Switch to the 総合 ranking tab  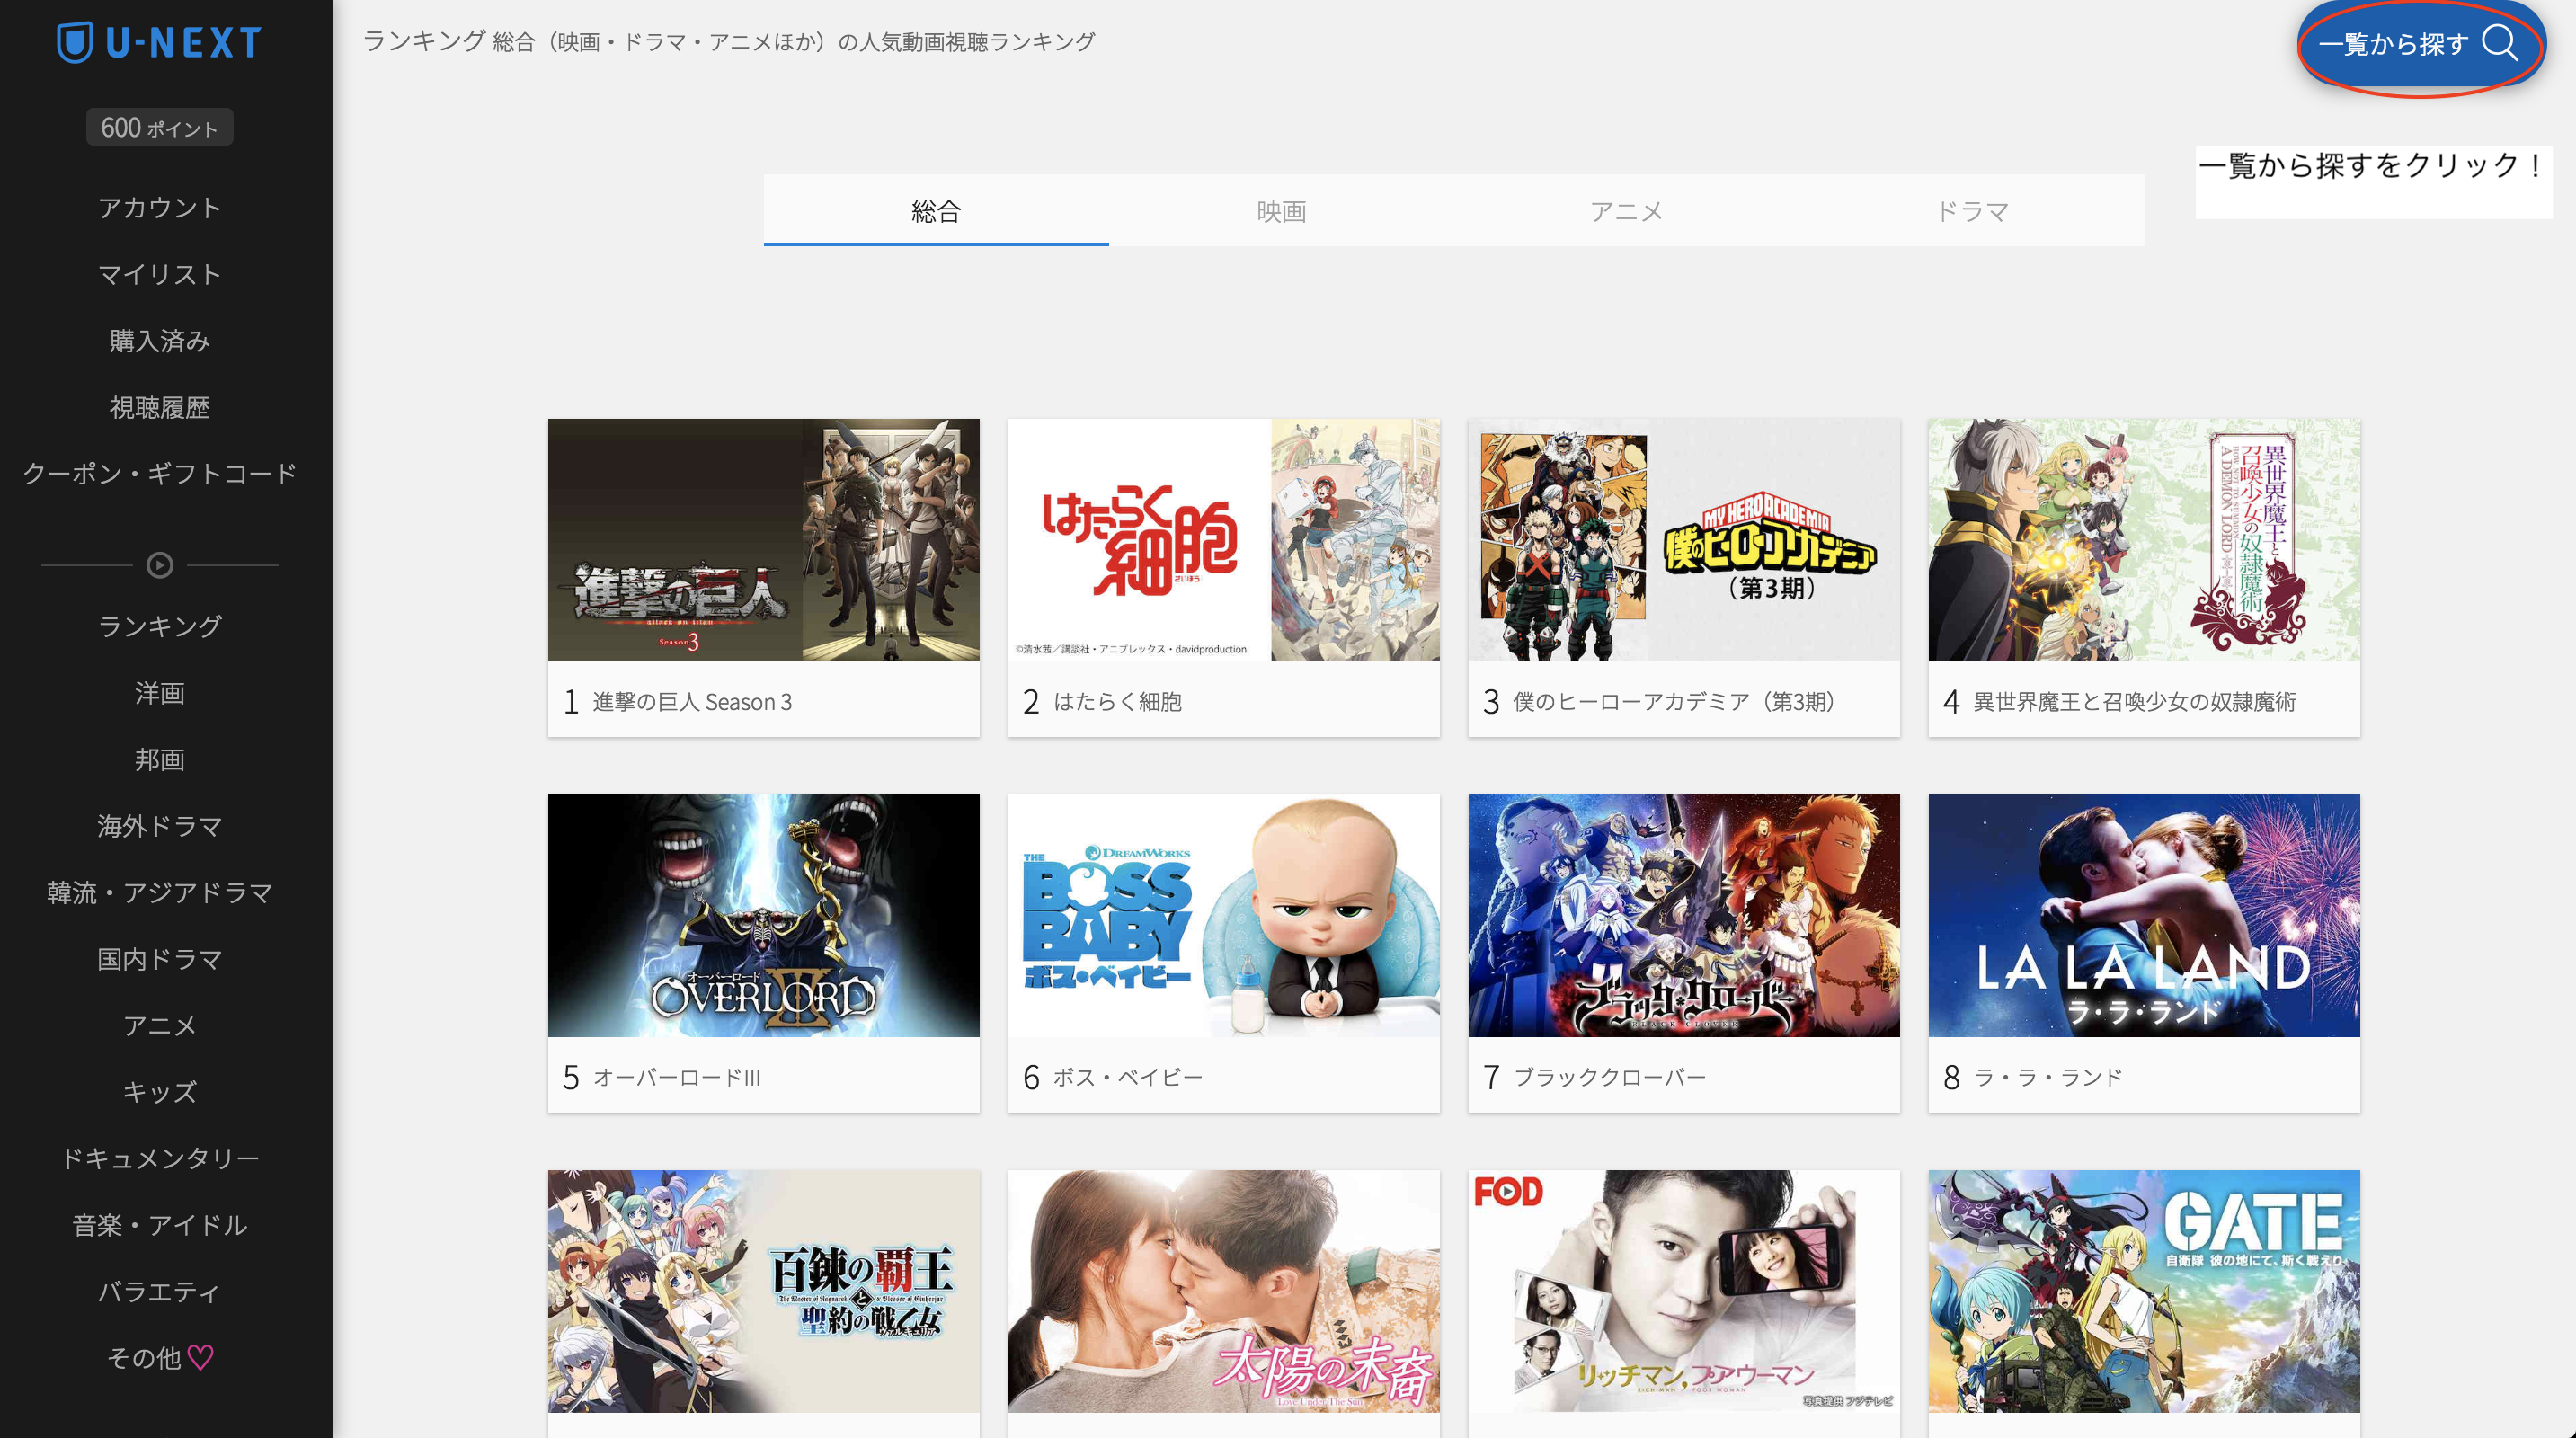(936, 211)
